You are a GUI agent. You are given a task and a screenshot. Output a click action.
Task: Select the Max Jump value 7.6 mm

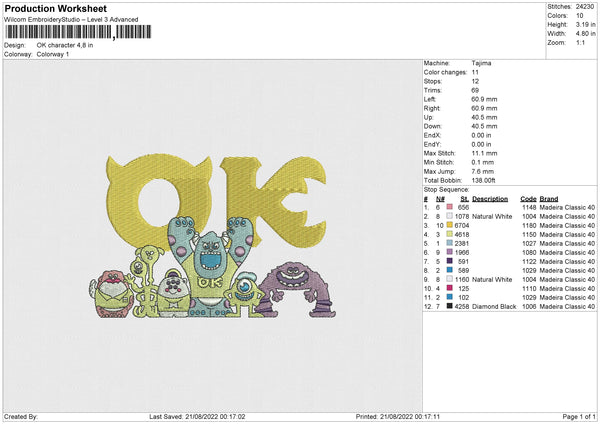tap(483, 171)
